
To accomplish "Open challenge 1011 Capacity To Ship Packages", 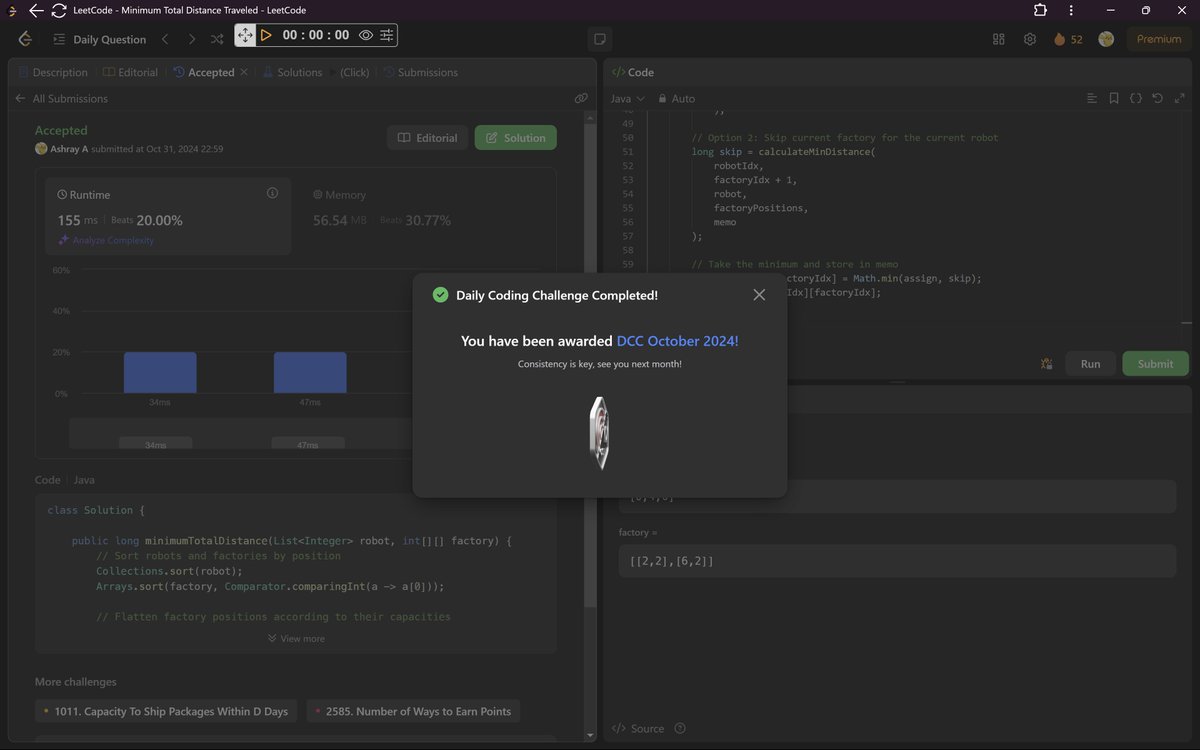I will (x=166, y=712).
